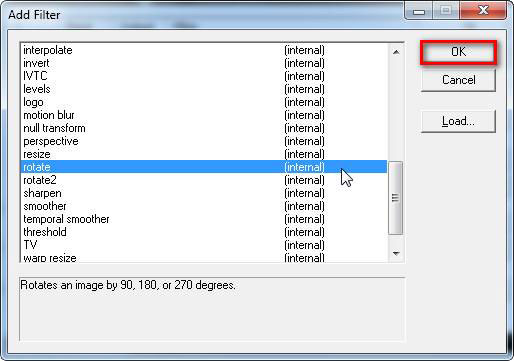Choose the IVTC filter

click(x=204, y=76)
